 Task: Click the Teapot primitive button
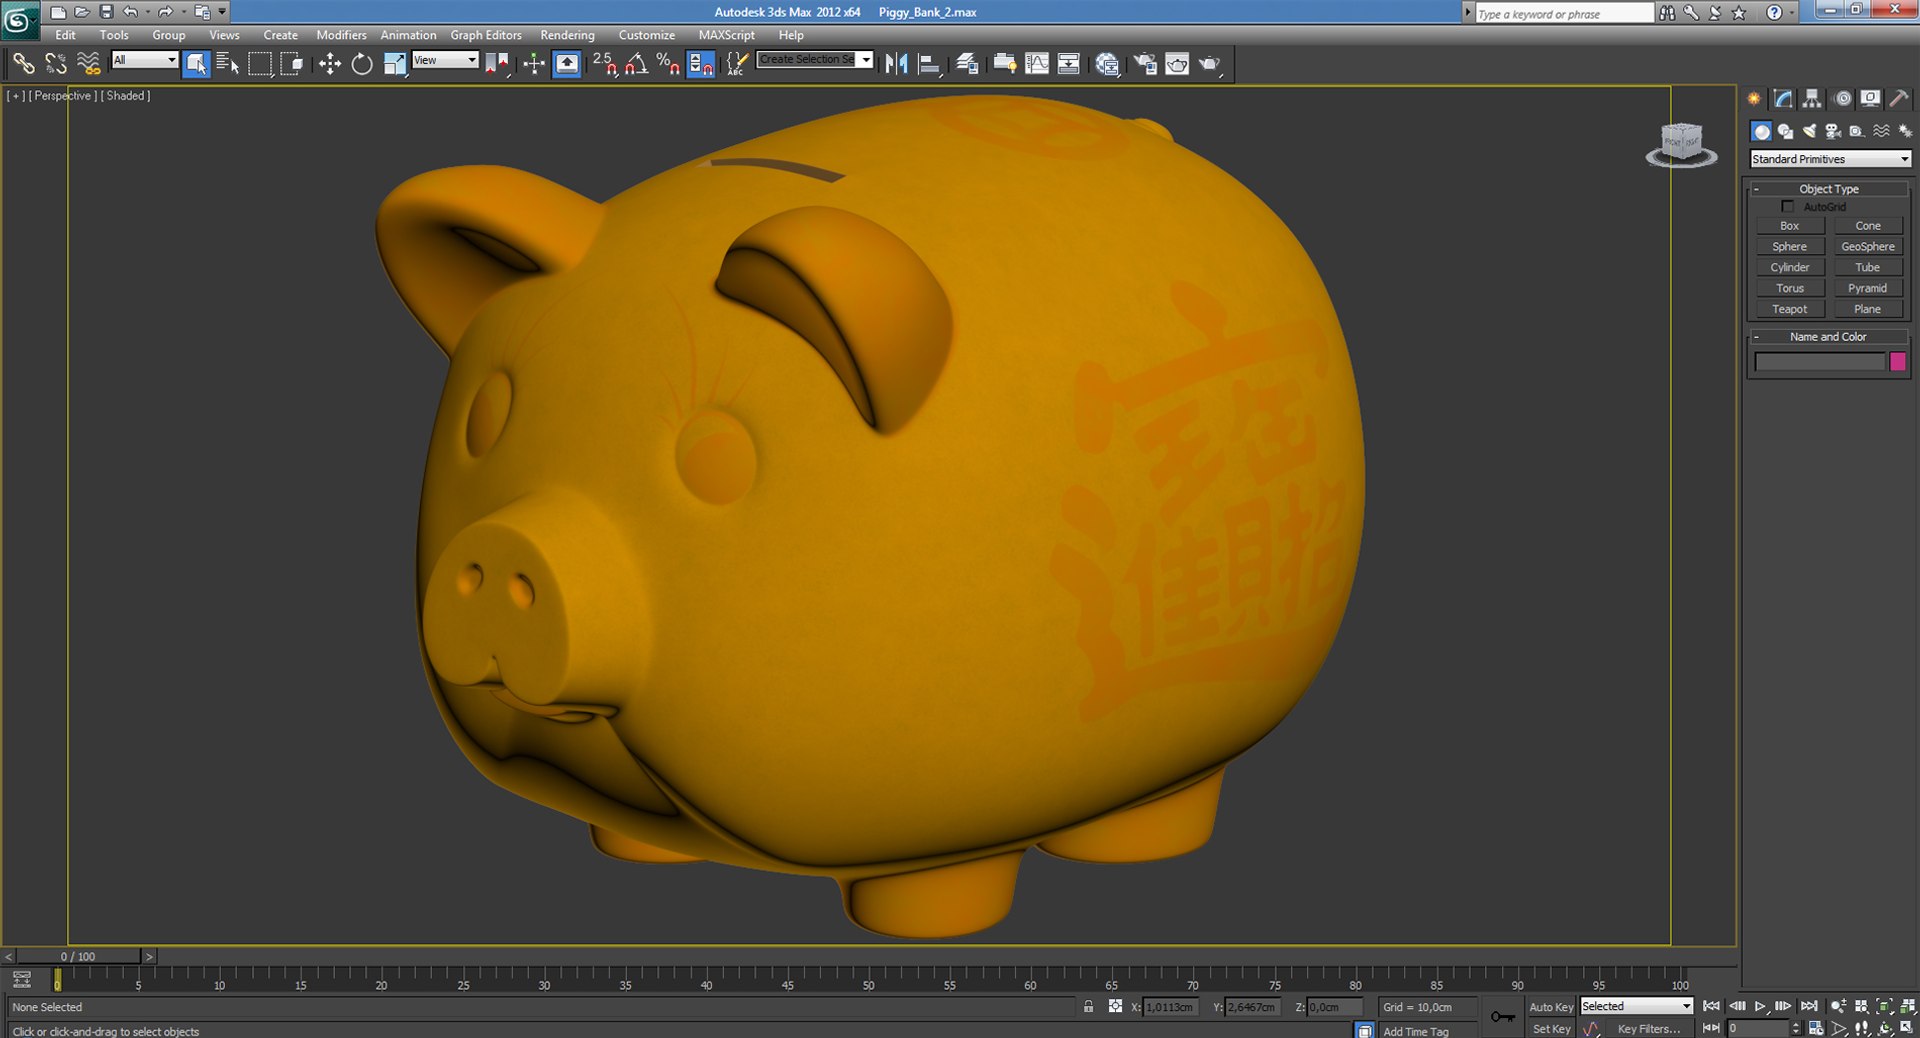tap(1790, 309)
